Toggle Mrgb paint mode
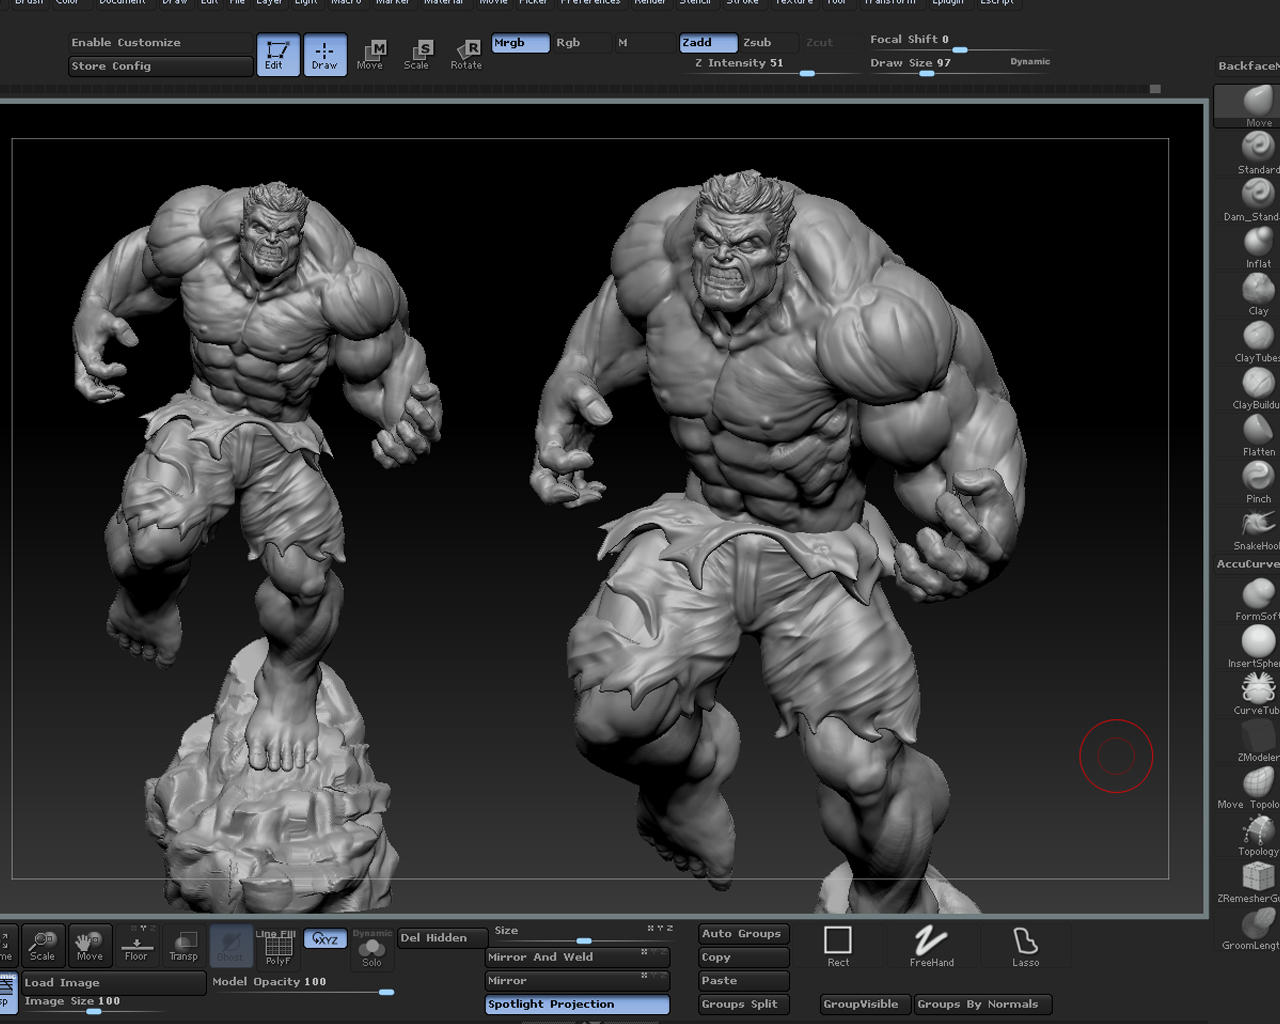This screenshot has width=1280, height=1024. [520, 43]
